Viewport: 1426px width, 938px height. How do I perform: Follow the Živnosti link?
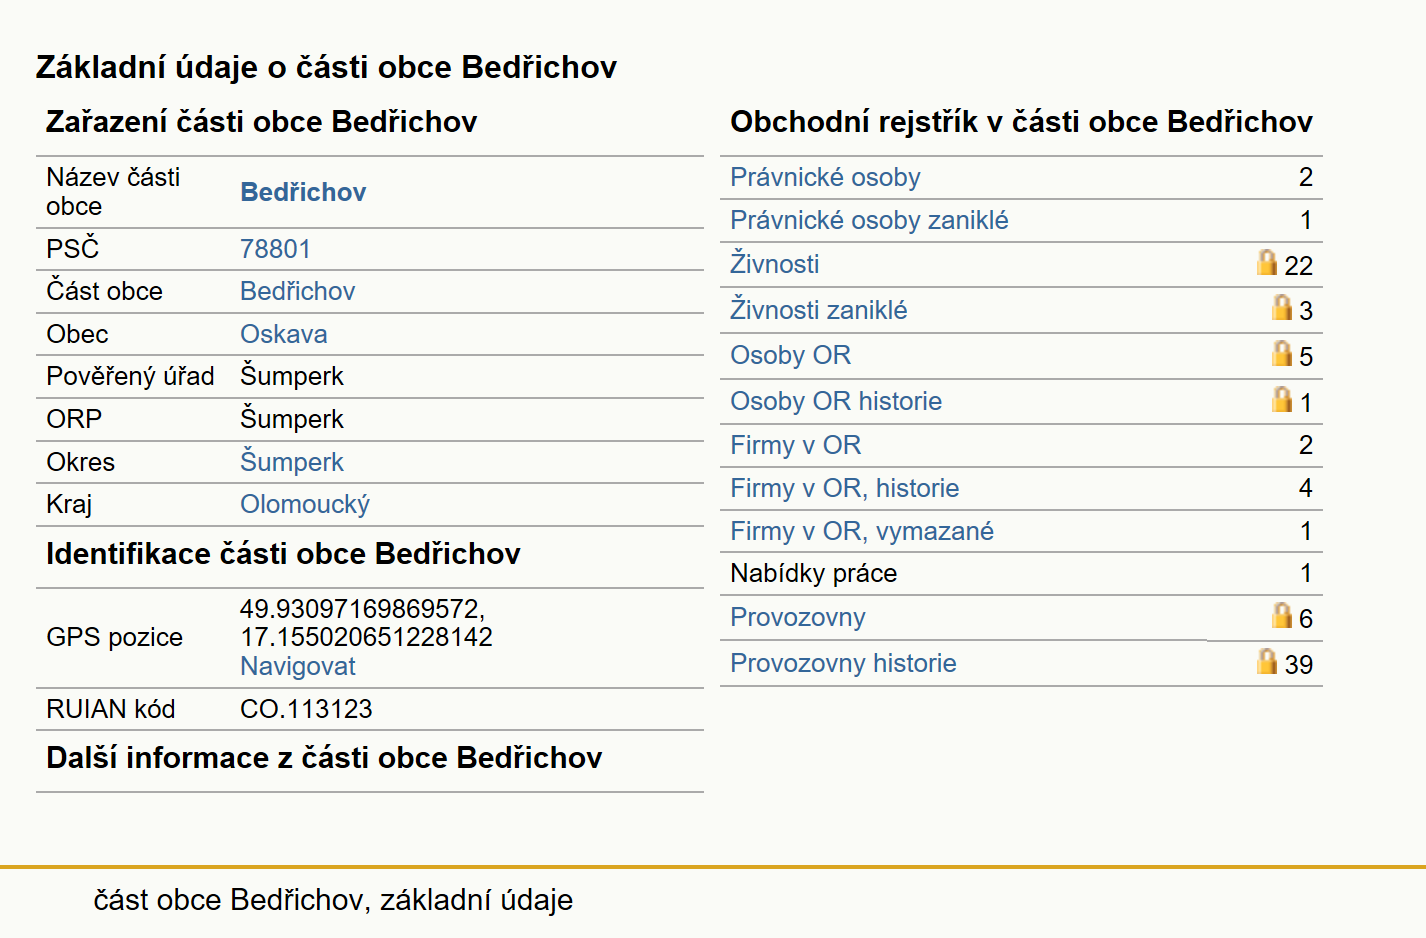(x=774, y=264)
